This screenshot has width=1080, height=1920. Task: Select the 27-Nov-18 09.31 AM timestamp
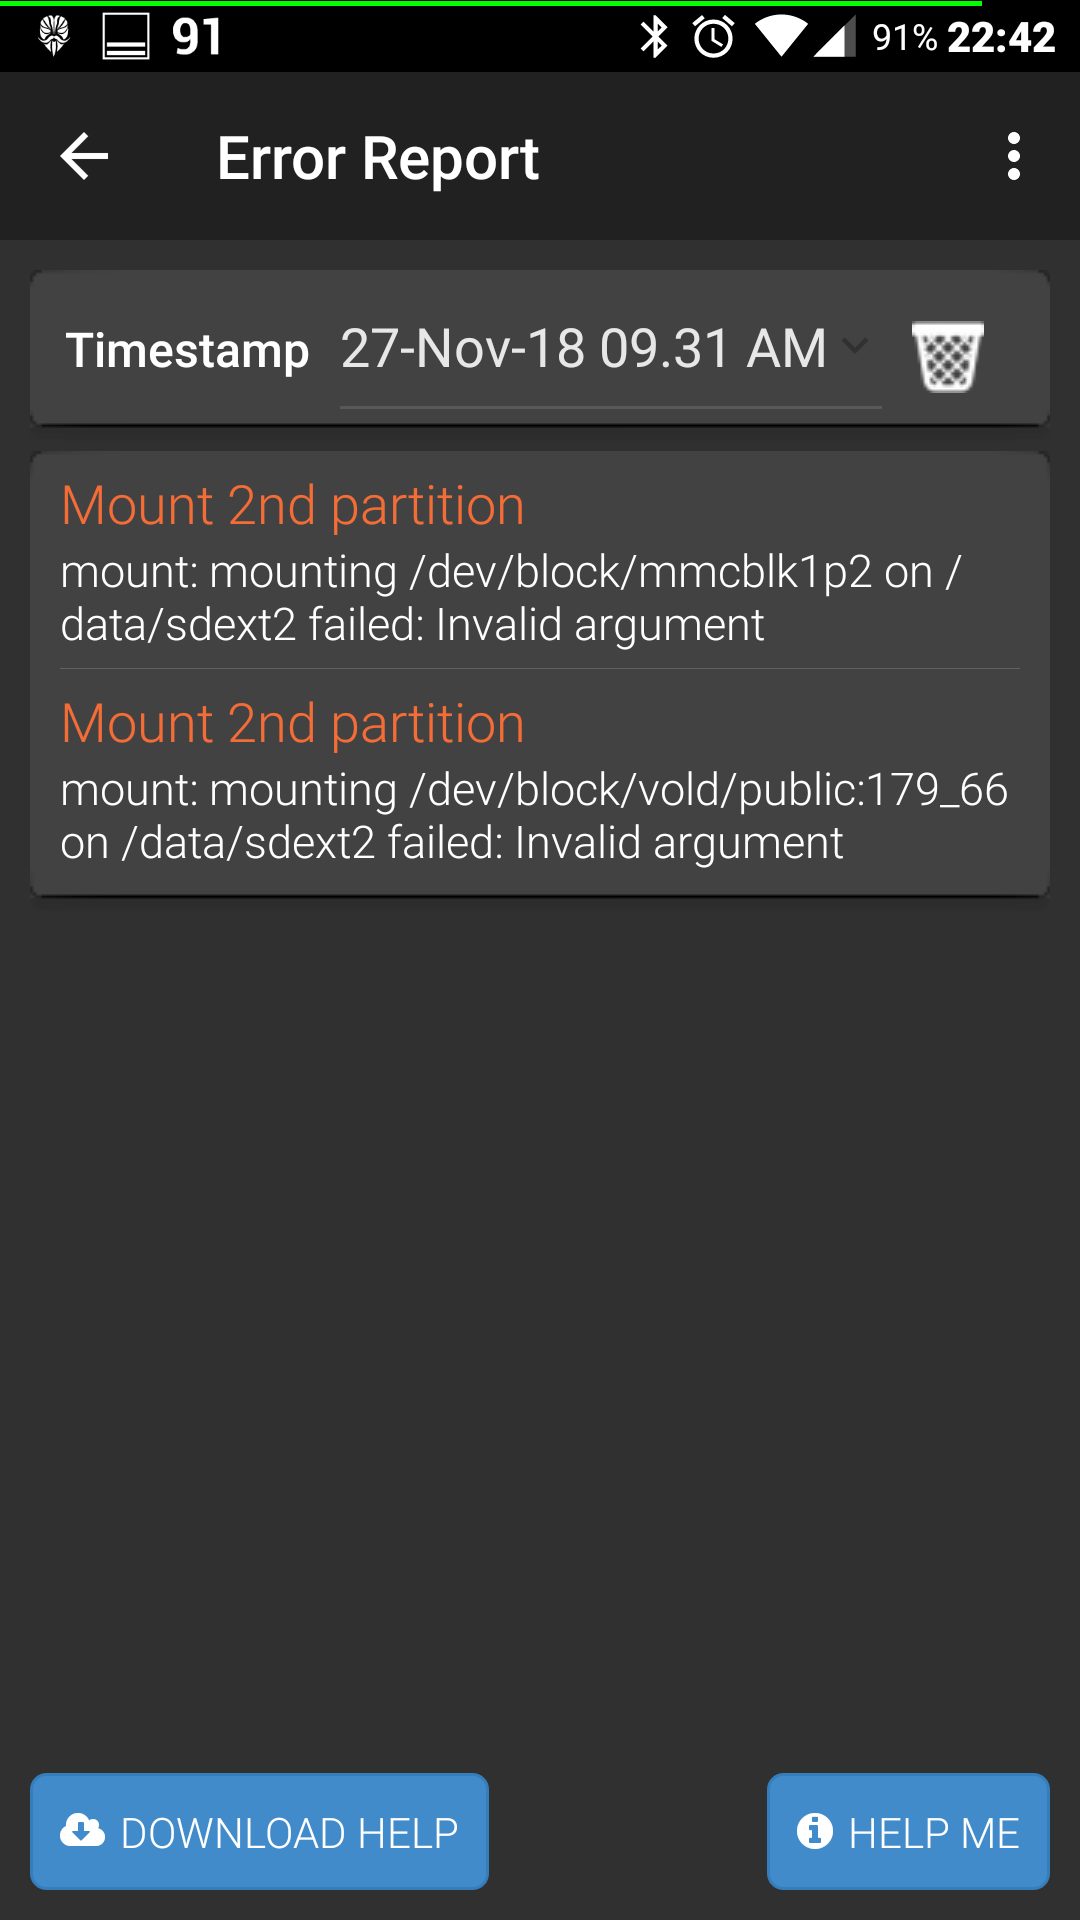click(584, 349)
